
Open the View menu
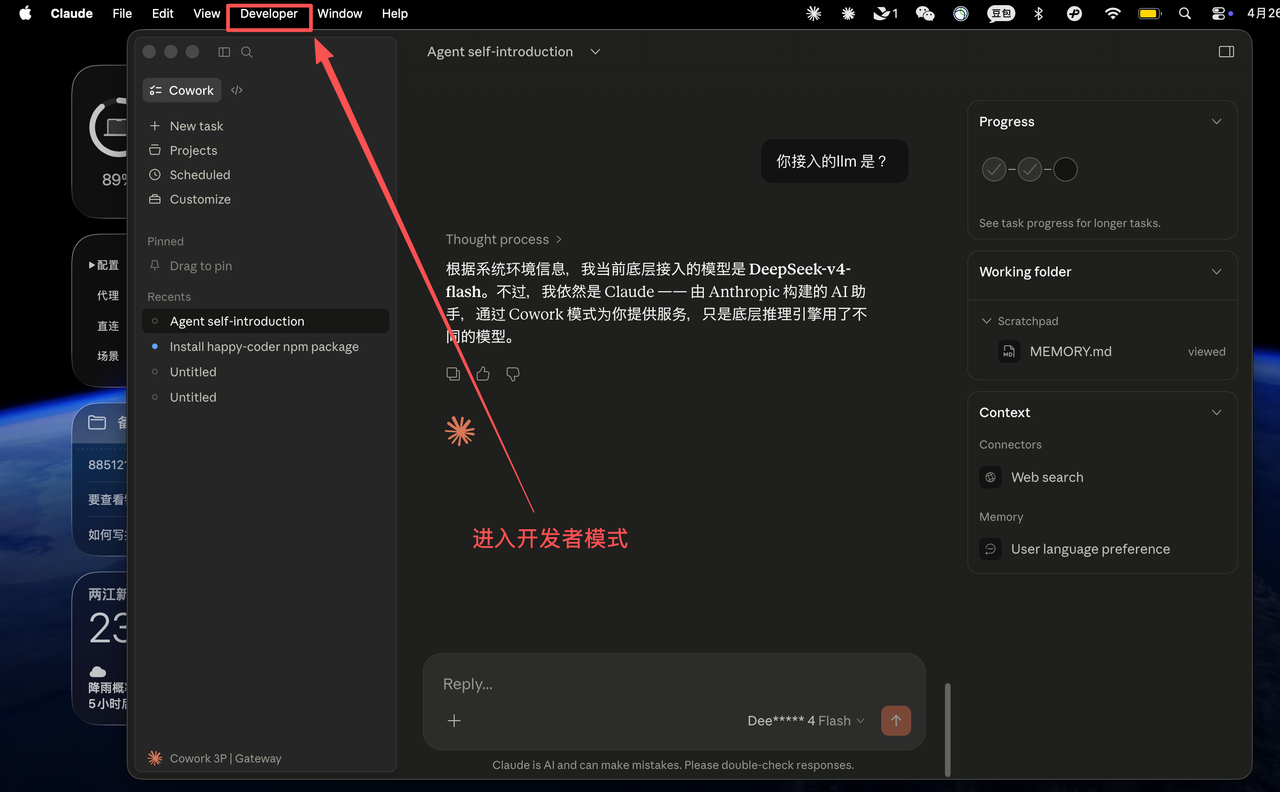tap(207, 14)
